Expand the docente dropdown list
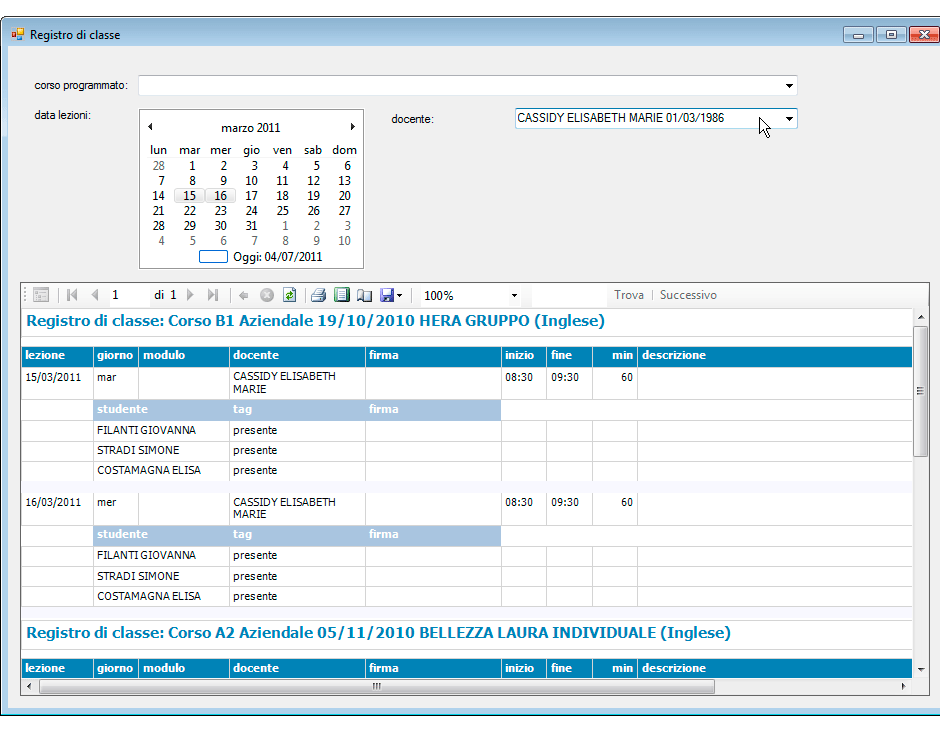 pos(789,119)
